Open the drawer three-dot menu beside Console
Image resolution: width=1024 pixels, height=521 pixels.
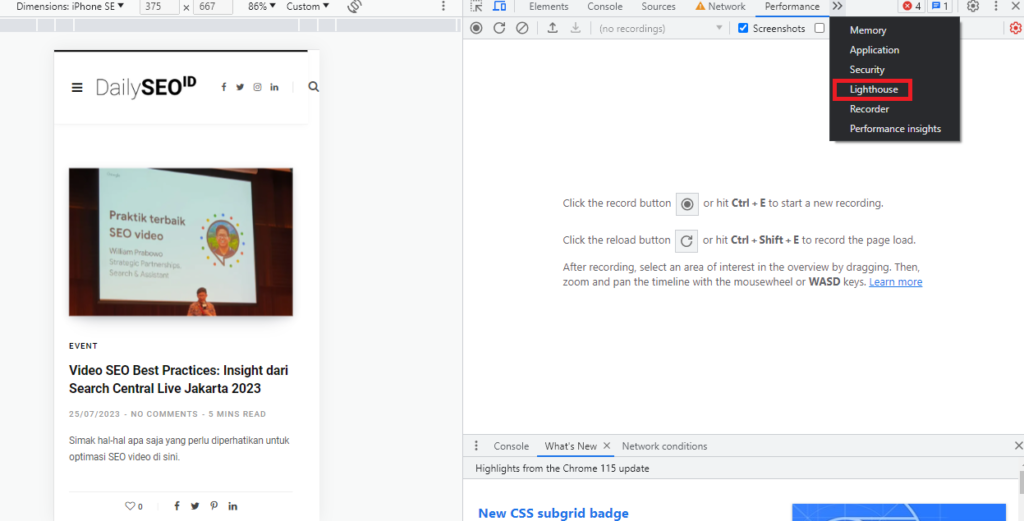coord(476,446)
